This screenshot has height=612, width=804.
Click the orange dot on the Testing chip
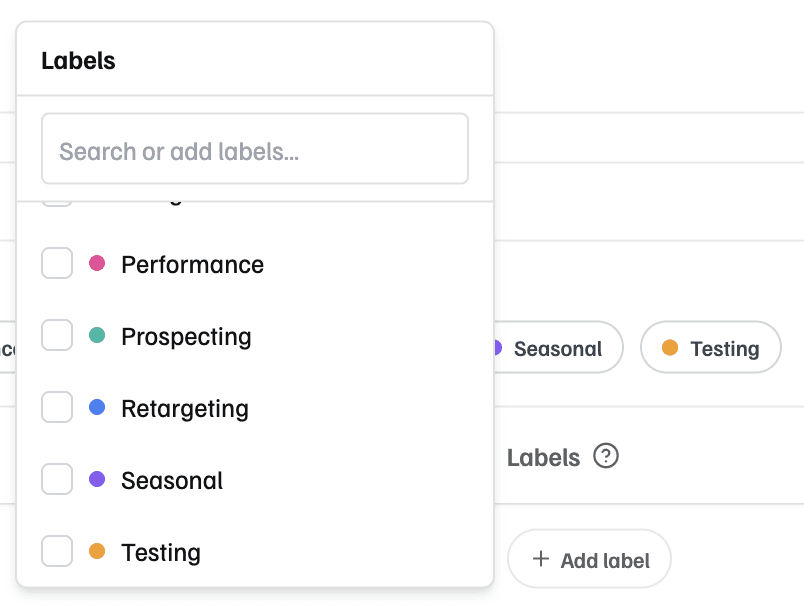coord(670,348)
